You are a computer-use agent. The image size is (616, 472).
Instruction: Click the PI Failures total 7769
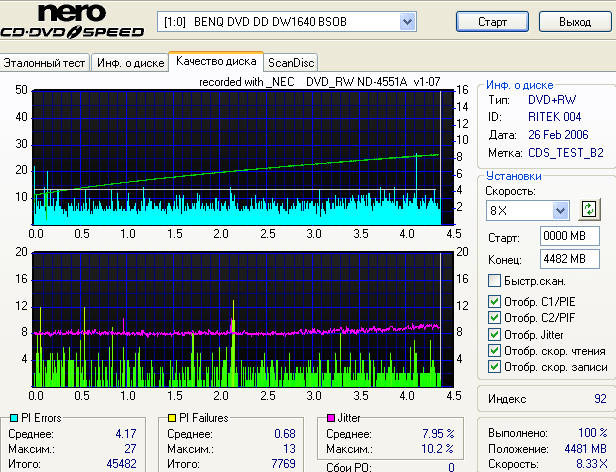tap(283, 464)
